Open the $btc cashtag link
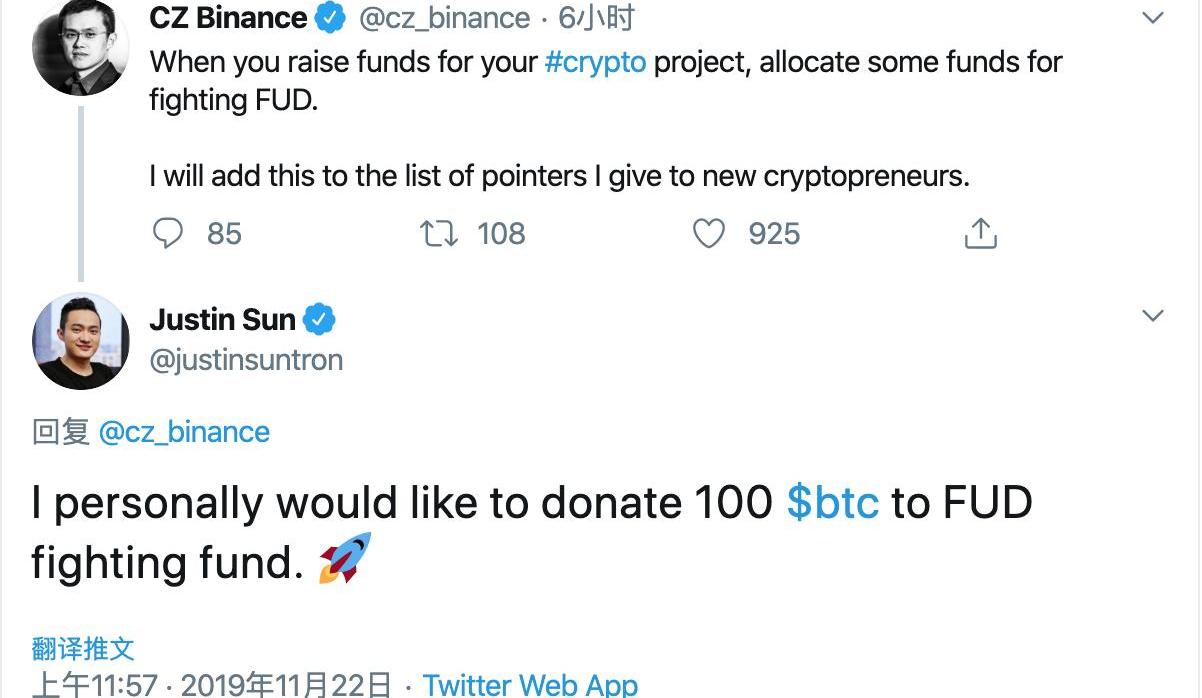The height and width of the screenshot is (698, 1202). (x=832, y=503)
